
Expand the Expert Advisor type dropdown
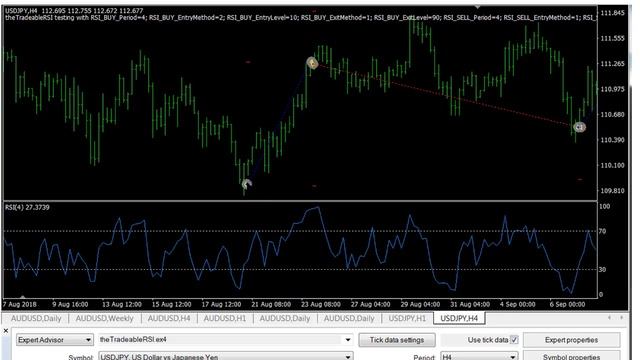click(88, 340)
